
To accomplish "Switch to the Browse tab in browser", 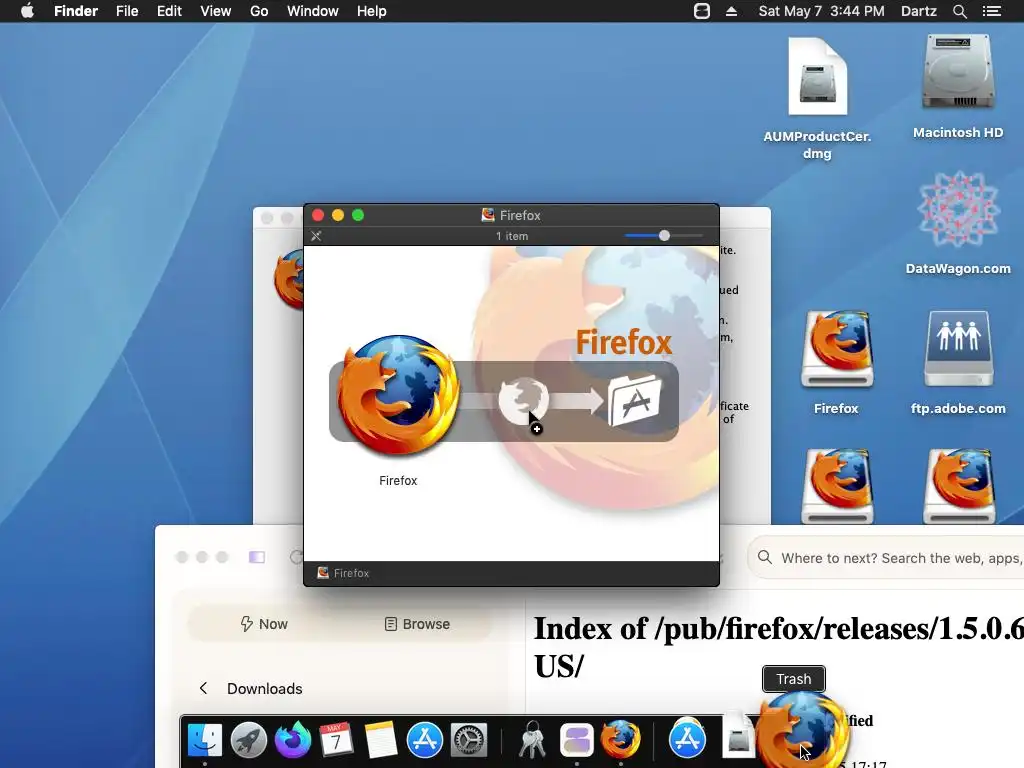I will point(417,624).
